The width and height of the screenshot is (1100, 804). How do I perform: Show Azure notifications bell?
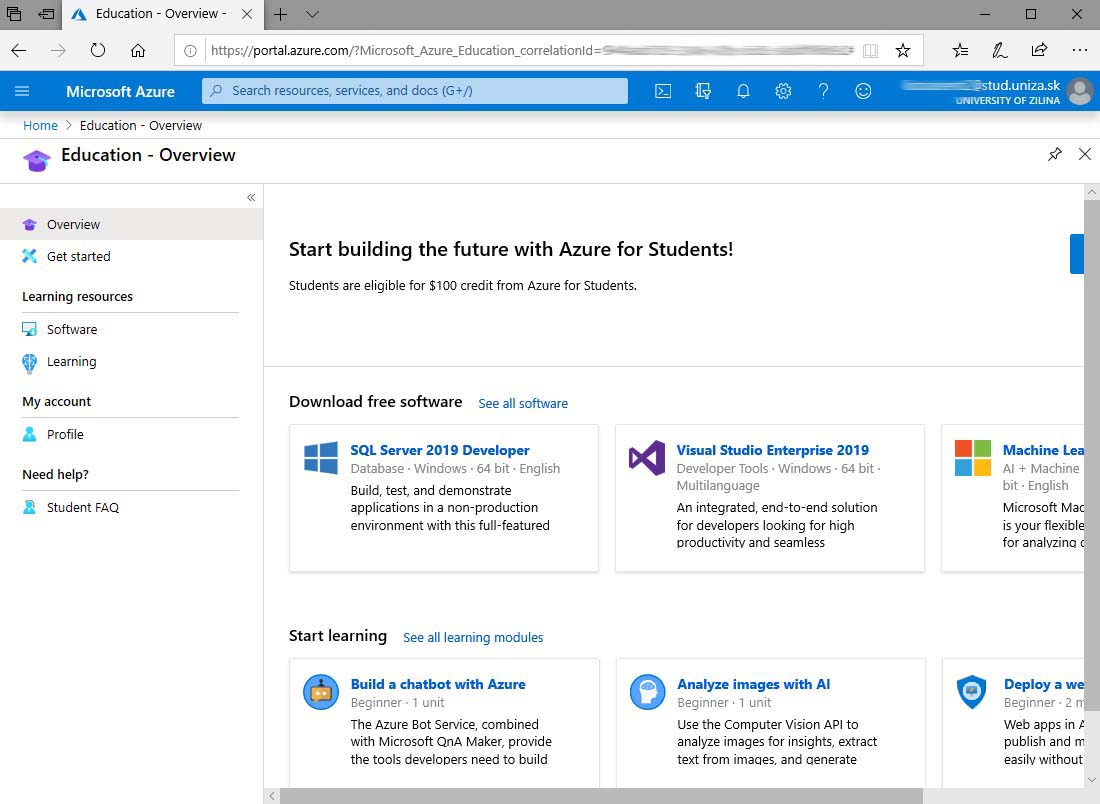point(743,91)
